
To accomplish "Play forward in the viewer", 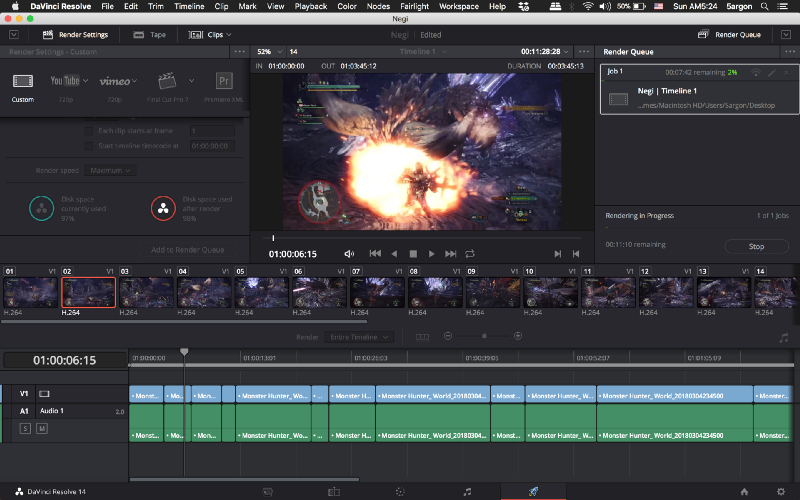I will 432,254.
